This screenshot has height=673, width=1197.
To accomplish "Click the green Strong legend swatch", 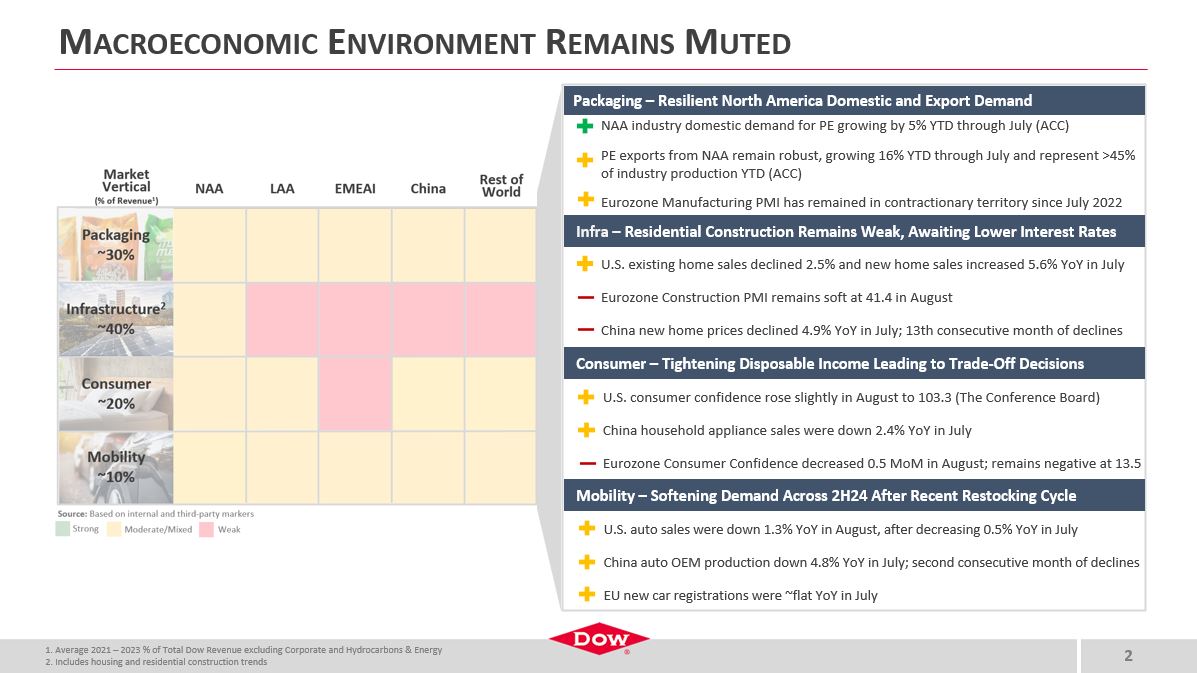I will 62,530.
